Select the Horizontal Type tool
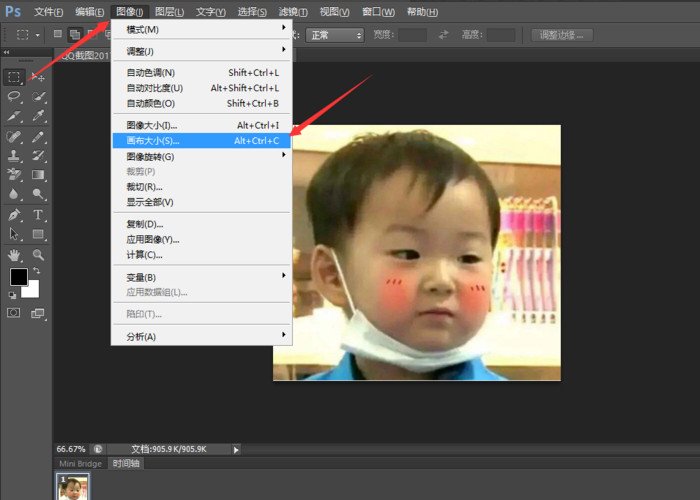The height and width of the screenshot is (500, 700). pyautogui.click(x=38, y=215)
